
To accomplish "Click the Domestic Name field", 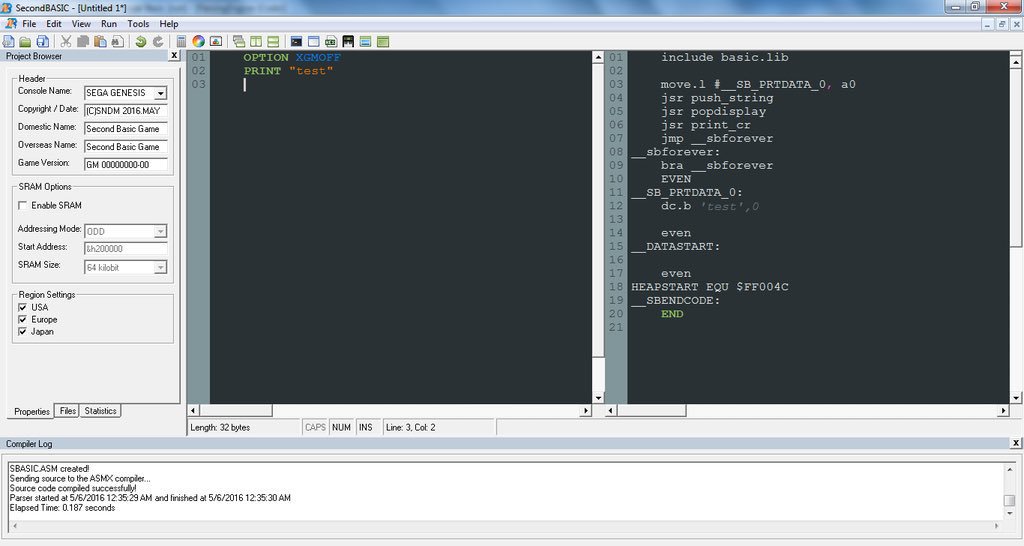I will coord(126,129).
